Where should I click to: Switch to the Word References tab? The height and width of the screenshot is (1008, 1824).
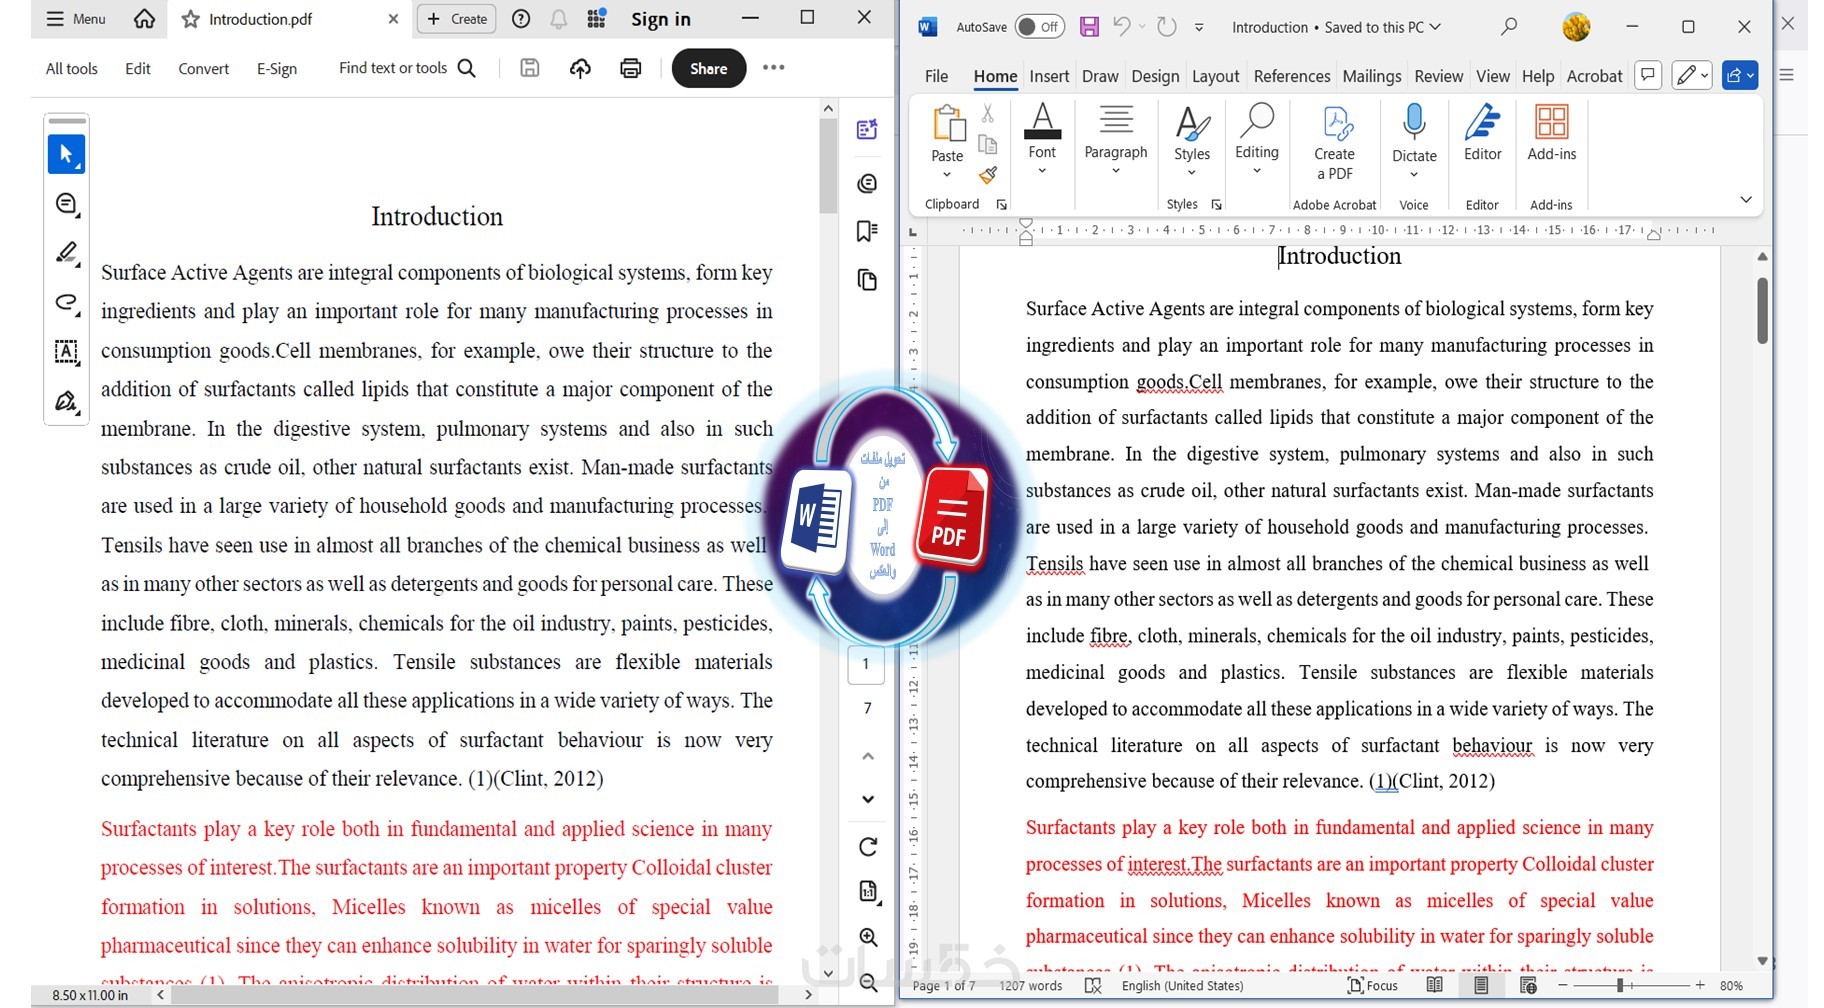pos(1292,76)
